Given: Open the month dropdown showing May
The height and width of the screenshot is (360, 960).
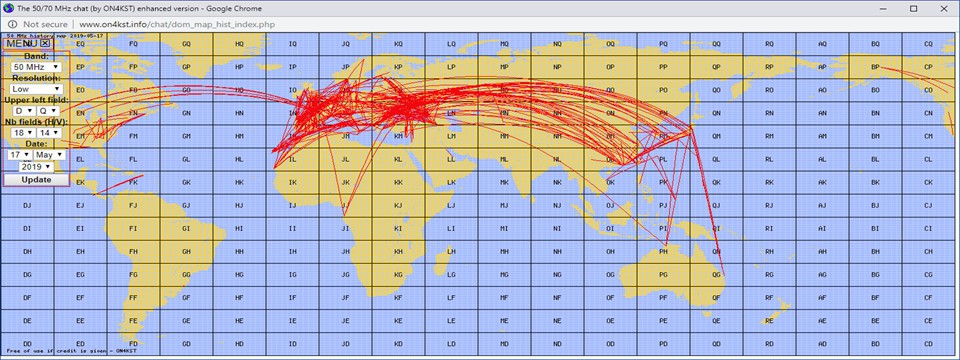Looking at the screenshot, I should pos(49,155).
